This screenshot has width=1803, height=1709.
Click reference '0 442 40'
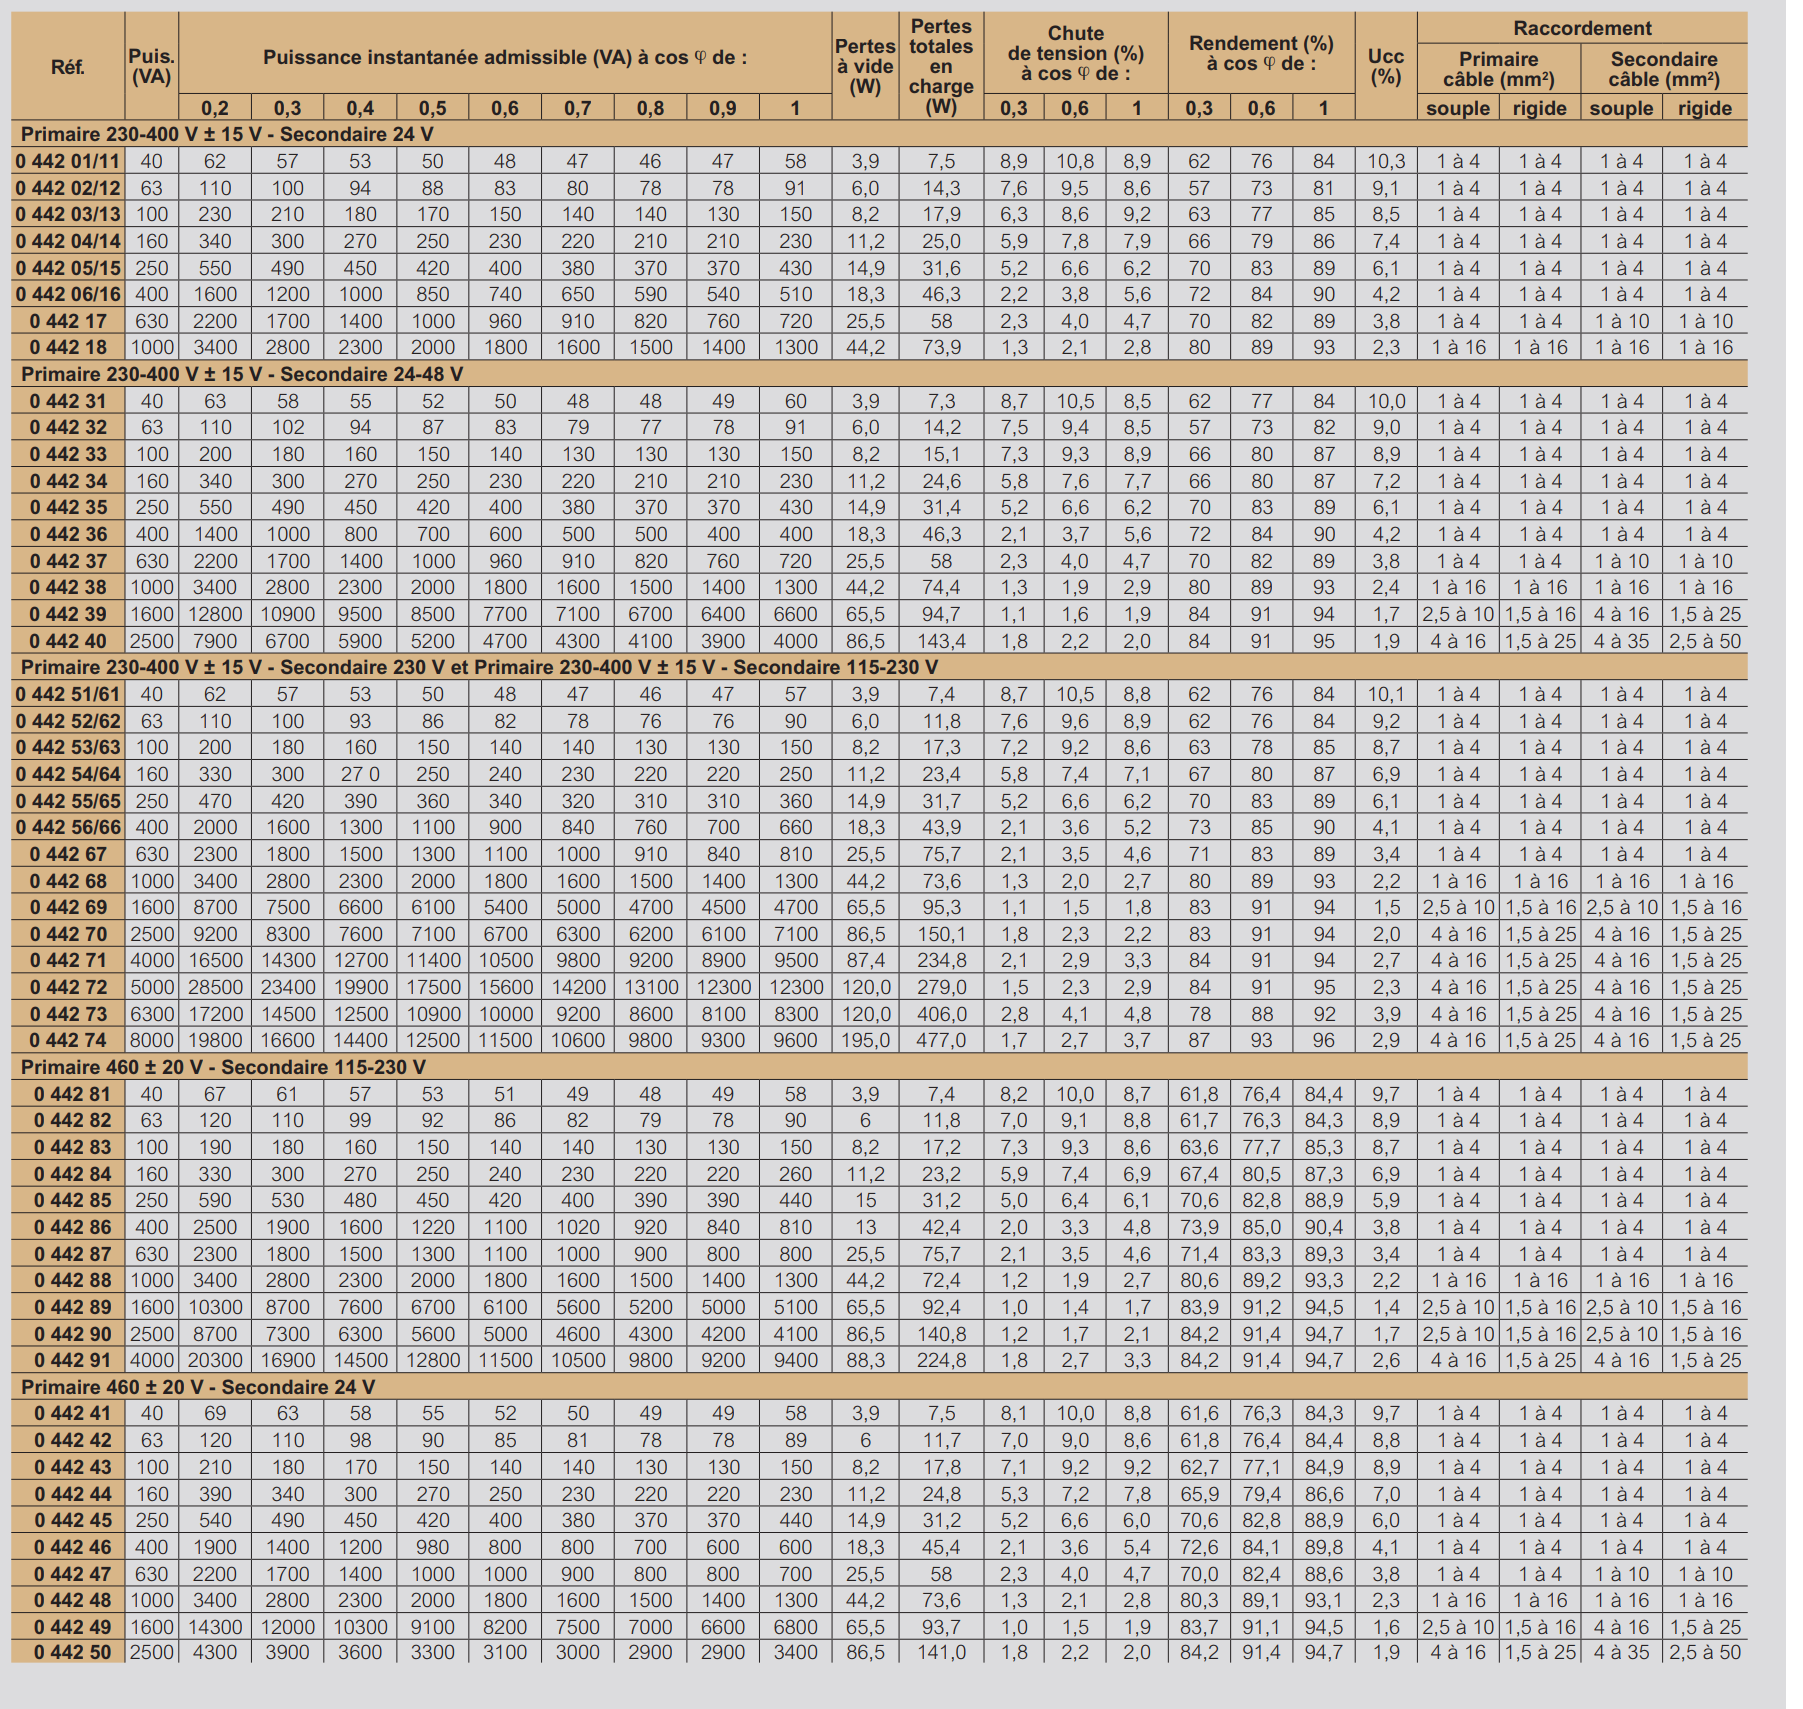(68, 641)
